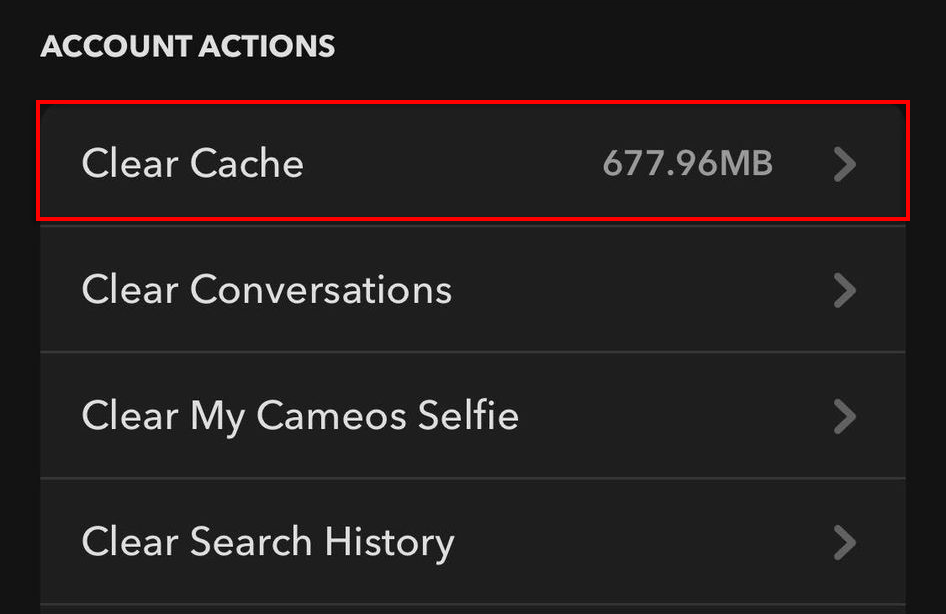Screen dimensions: 946x614
Task: Click the Clear Conversations chevron arrow
Action: tap(845, 290)
